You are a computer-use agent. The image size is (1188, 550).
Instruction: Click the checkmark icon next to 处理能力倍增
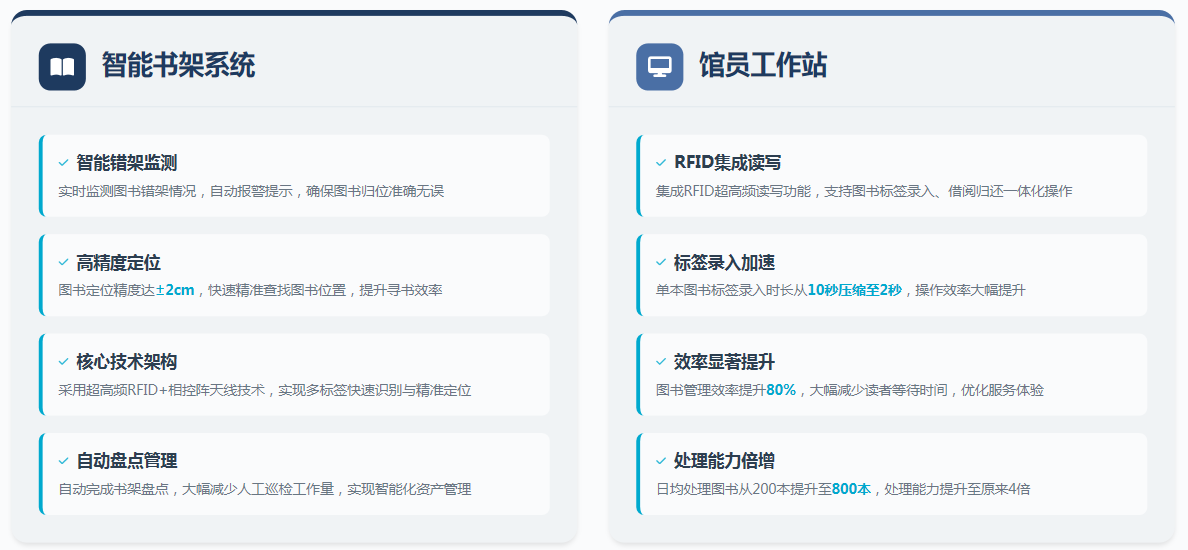pyautogui.click(x=660, y=461)
